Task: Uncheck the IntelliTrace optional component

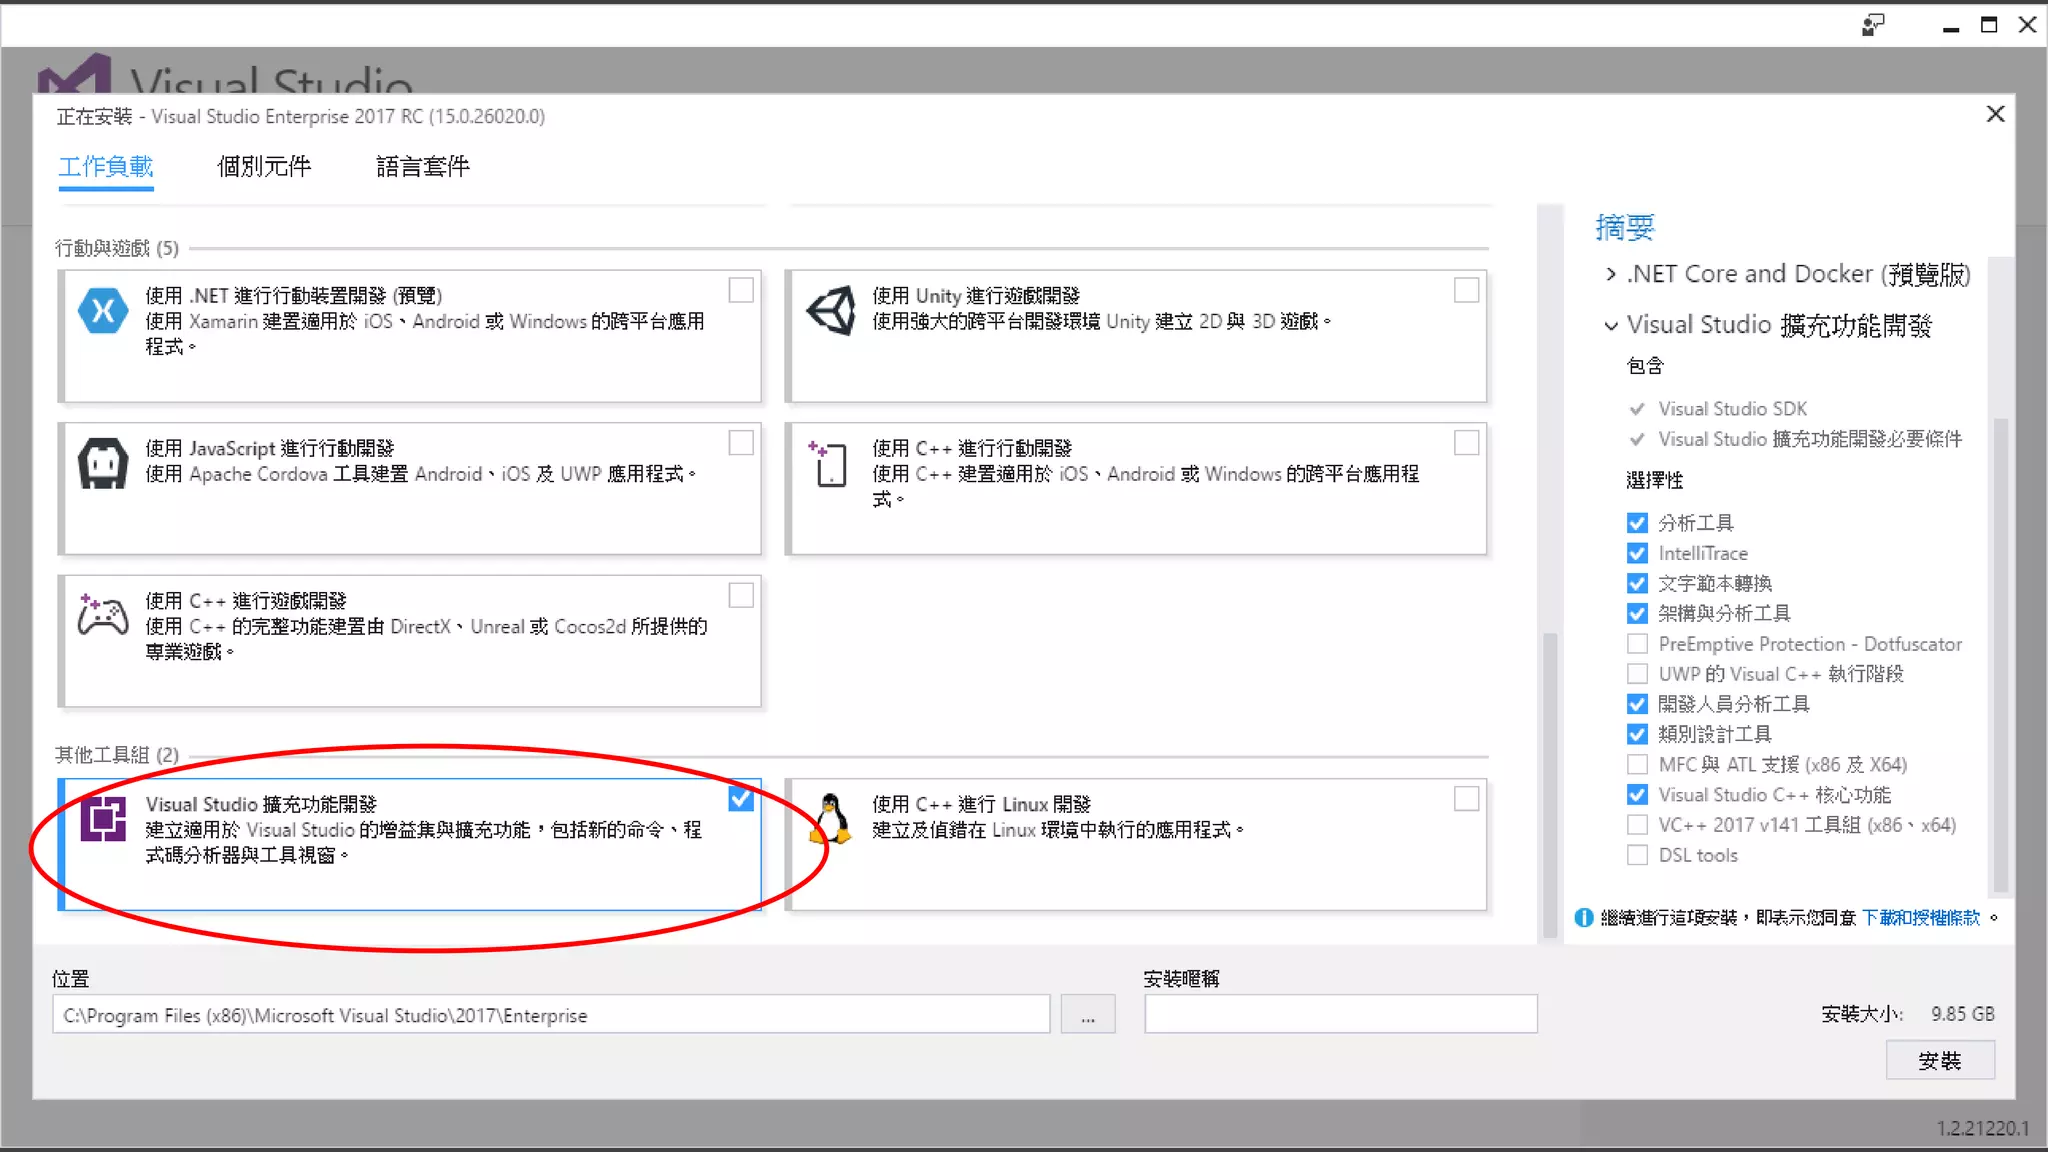Action: (x=1637, y=553)
